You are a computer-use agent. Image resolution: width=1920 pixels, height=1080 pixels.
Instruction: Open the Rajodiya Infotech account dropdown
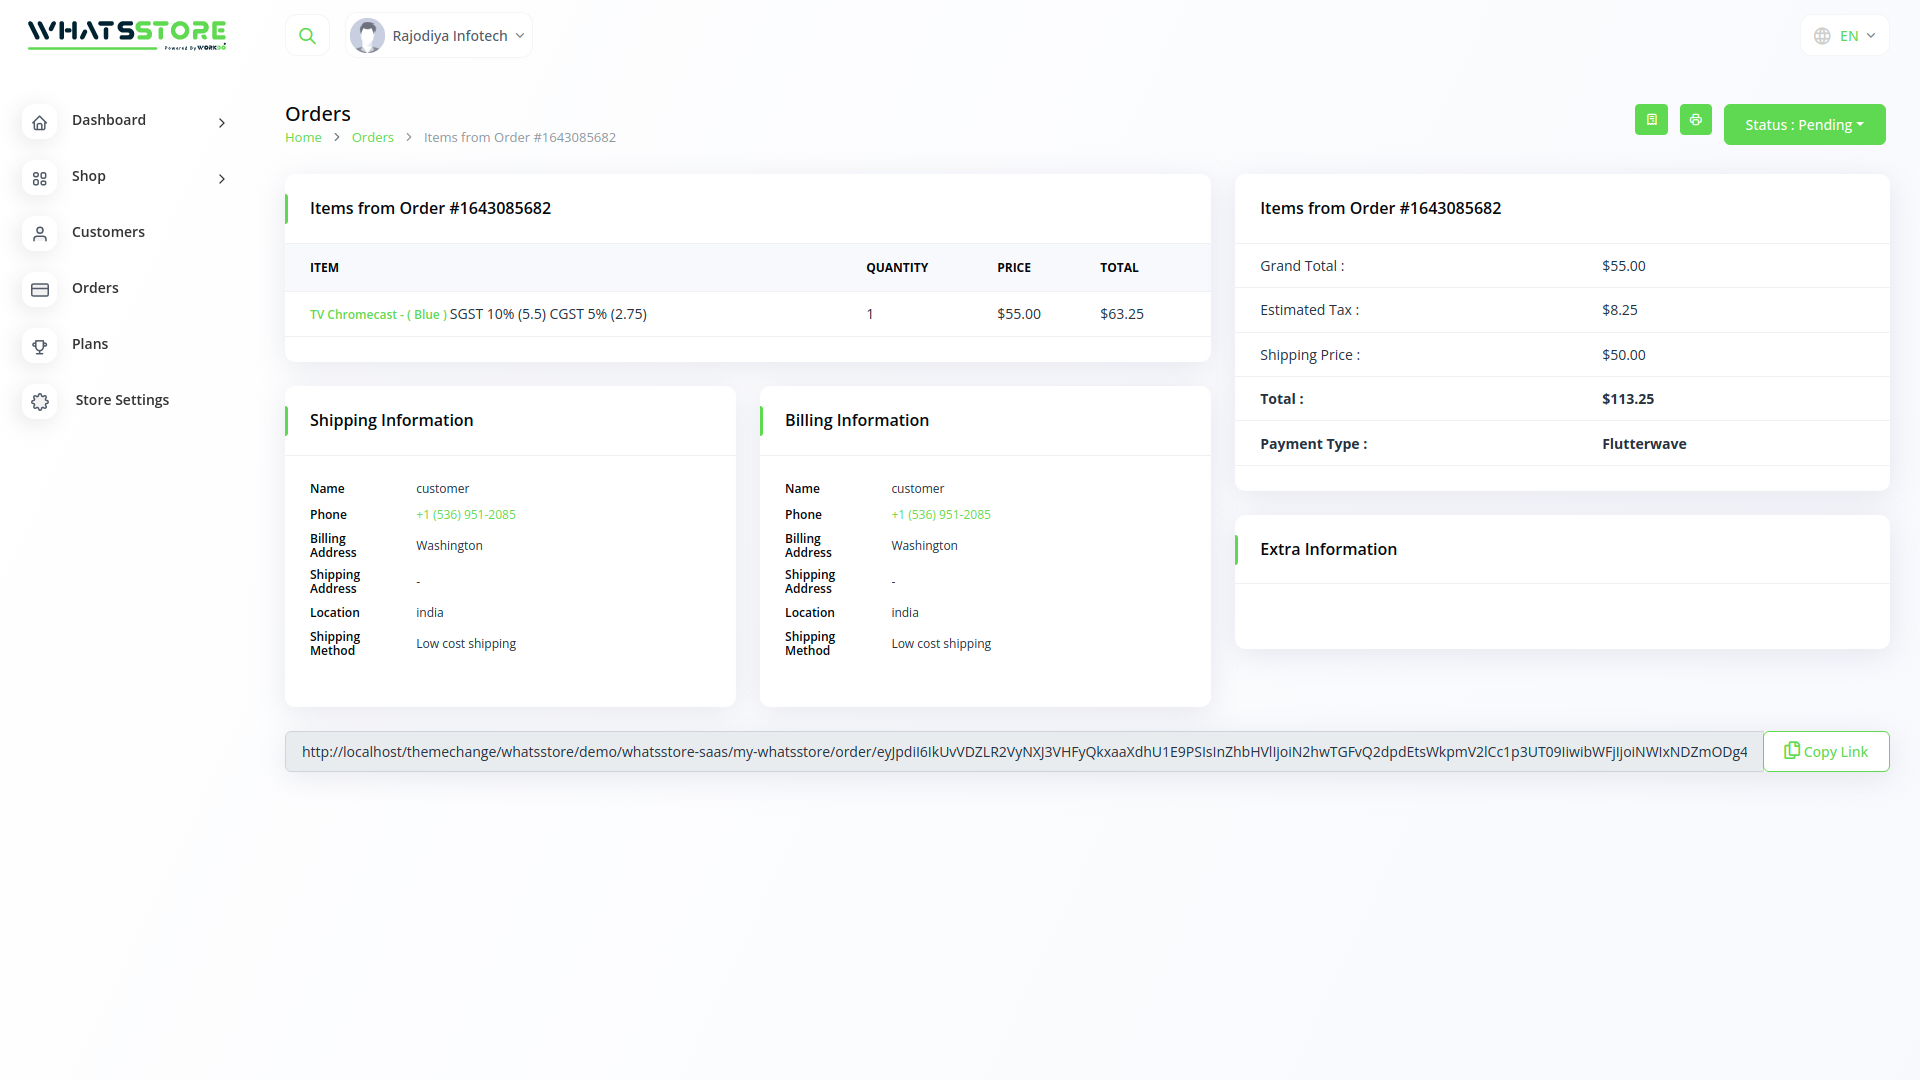[438, 35]
